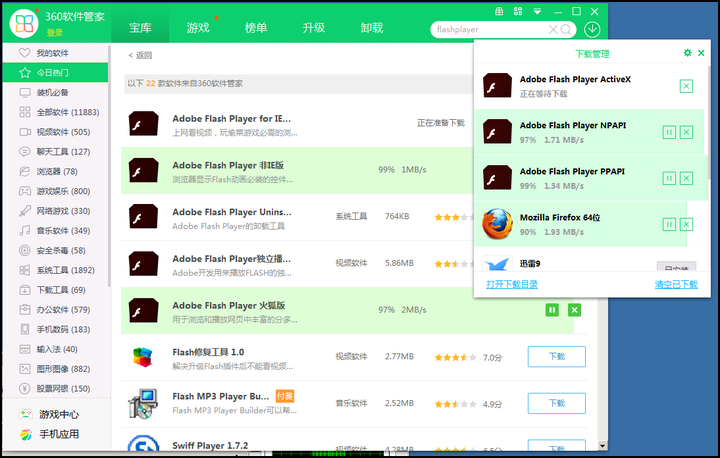Pause Adobe Flash Player PPAPI download
This screenshot has width=720, height=458.
click(669, 178)
